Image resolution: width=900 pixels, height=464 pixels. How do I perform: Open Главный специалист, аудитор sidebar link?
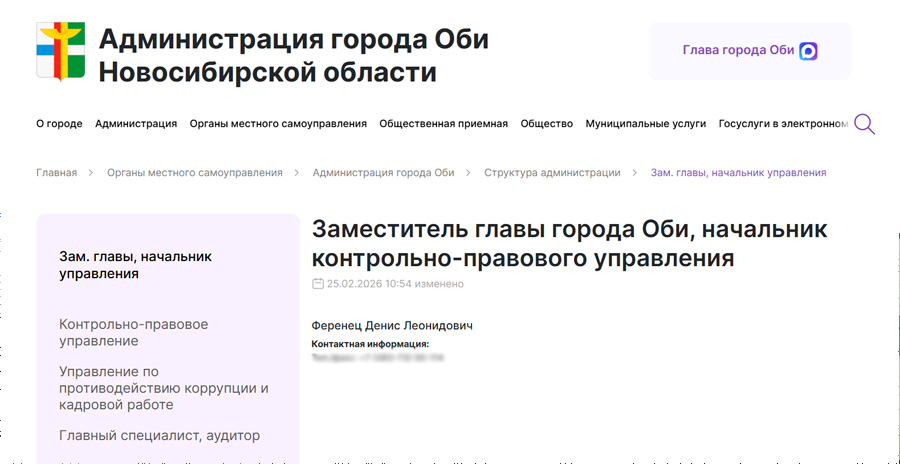[x=160, y=435]
